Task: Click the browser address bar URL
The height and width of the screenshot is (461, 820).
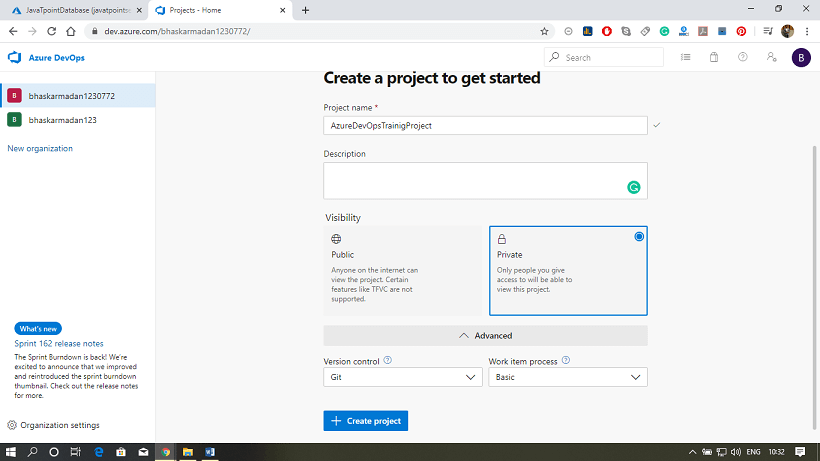Action: click(x=177, y=31)
